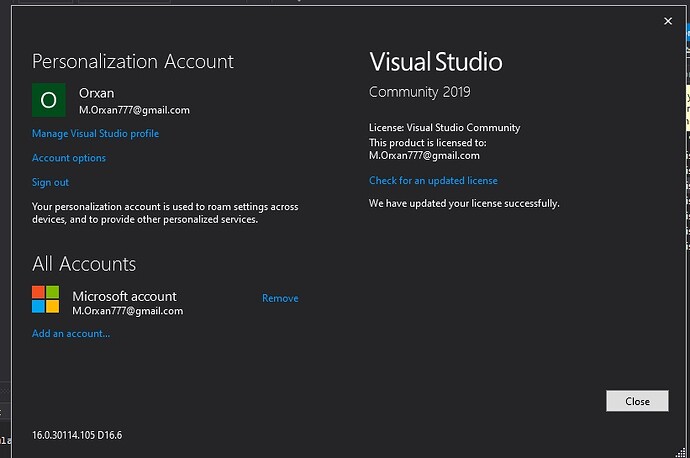Click the Orxan account name
Viewport: 690px width, 458px height.
point(96,93)
